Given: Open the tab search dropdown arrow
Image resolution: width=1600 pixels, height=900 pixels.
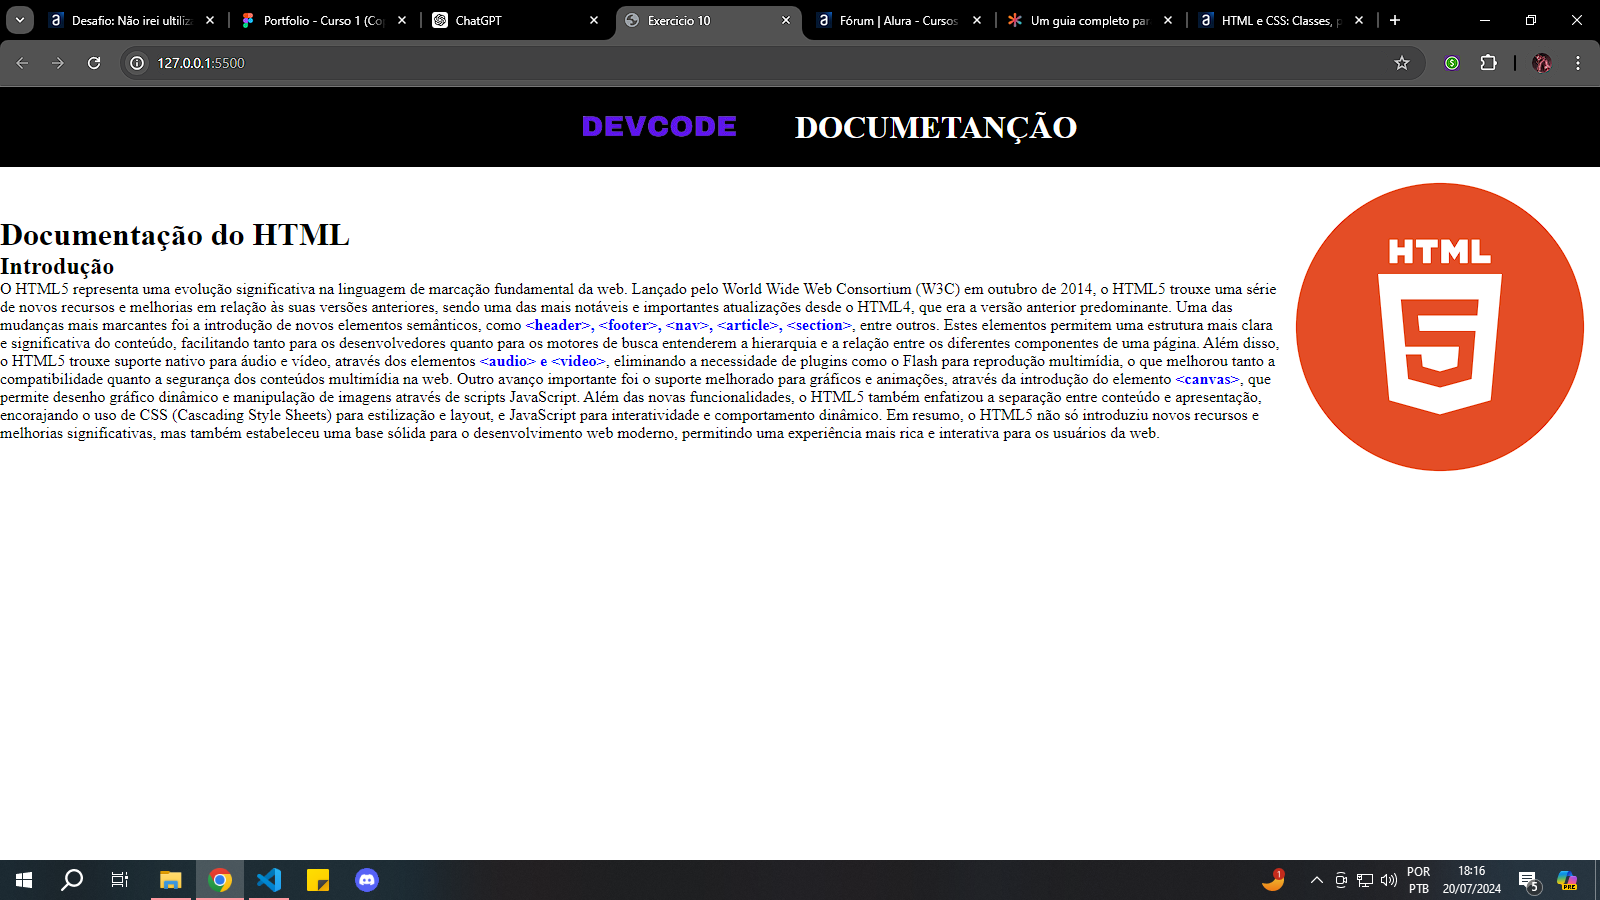Looking at the screenshot, I should point(19,20).
